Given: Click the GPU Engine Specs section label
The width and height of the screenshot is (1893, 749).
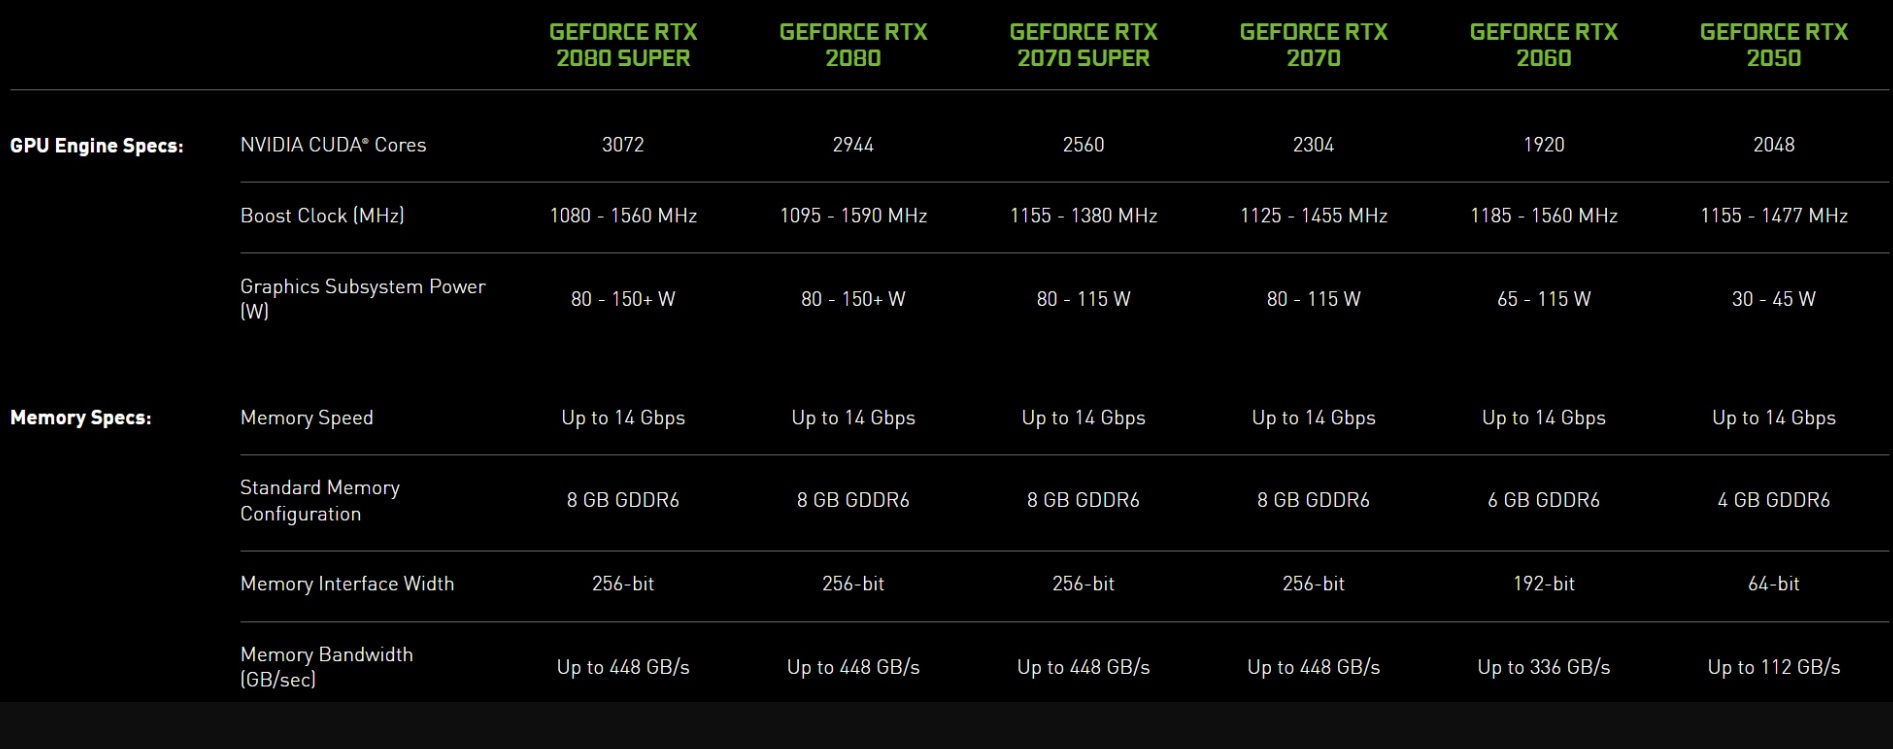Looking at the screenshot, I should point(97,146).
